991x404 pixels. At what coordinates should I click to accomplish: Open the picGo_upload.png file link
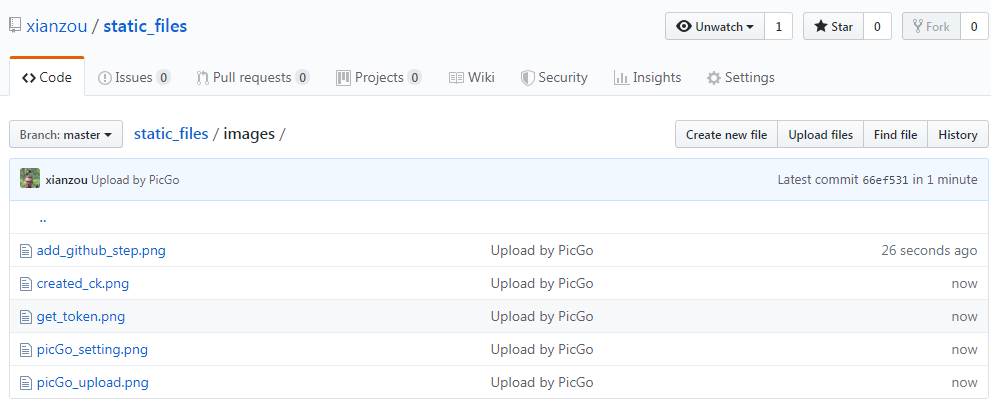(92, 383)
